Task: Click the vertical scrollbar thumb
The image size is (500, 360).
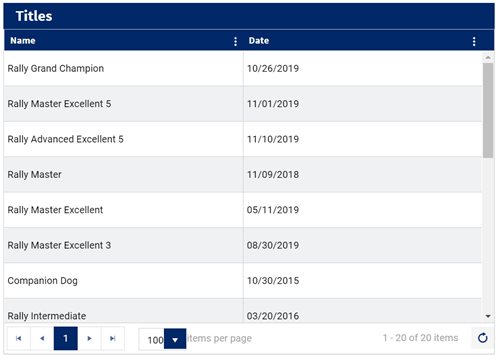Action: pos(488,110)
